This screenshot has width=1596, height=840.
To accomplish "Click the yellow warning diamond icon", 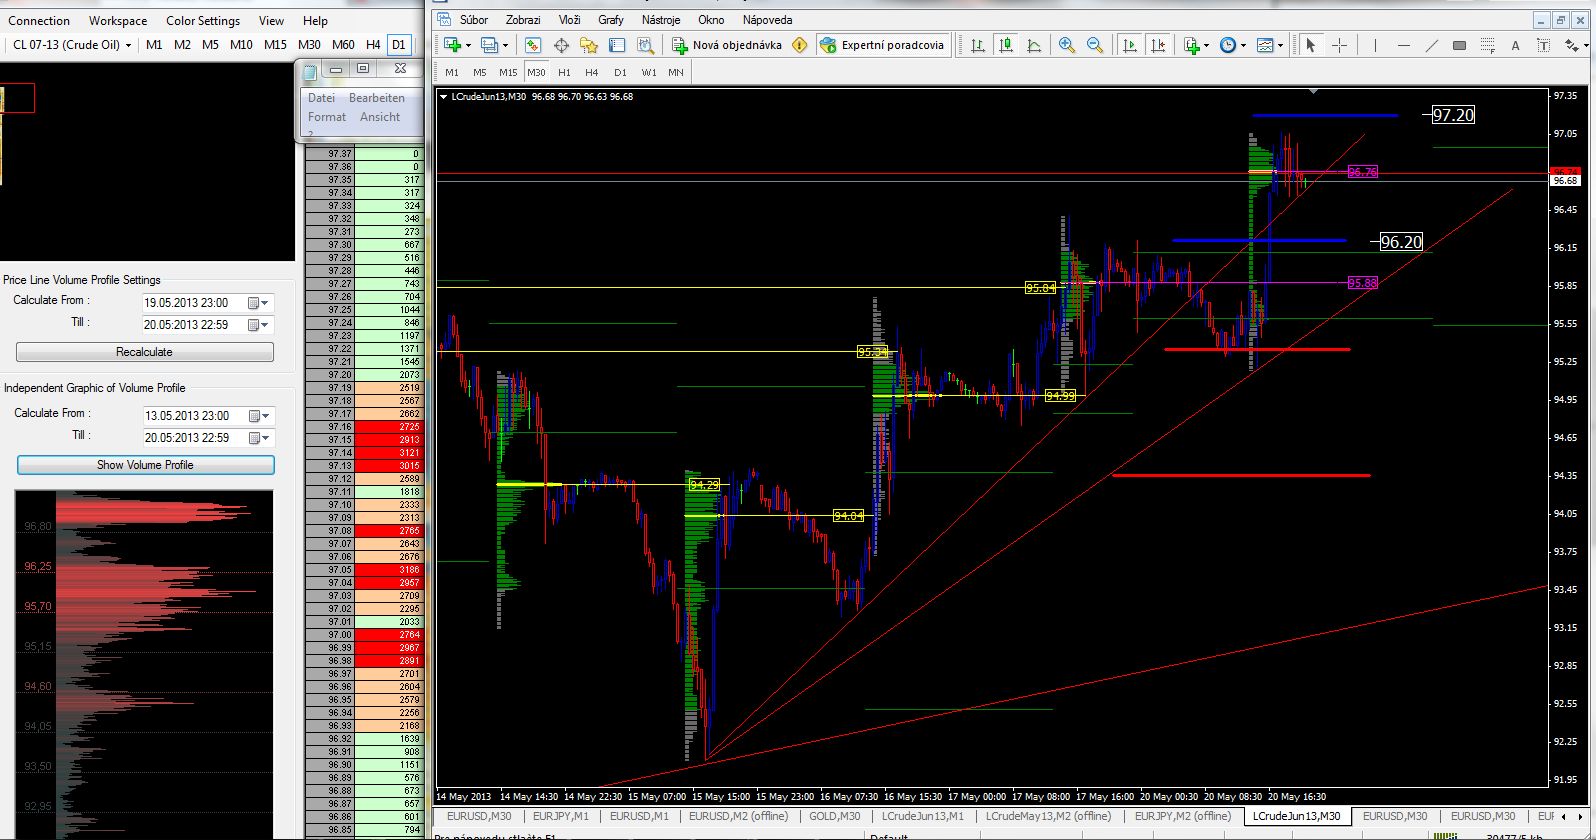I will [x=799, y=45].
